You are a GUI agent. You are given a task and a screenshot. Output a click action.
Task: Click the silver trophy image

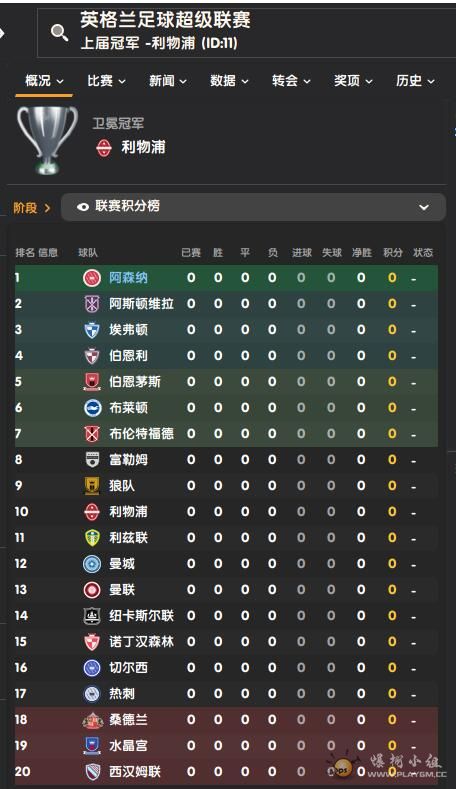pyautogui.click(x=47, y=138)
